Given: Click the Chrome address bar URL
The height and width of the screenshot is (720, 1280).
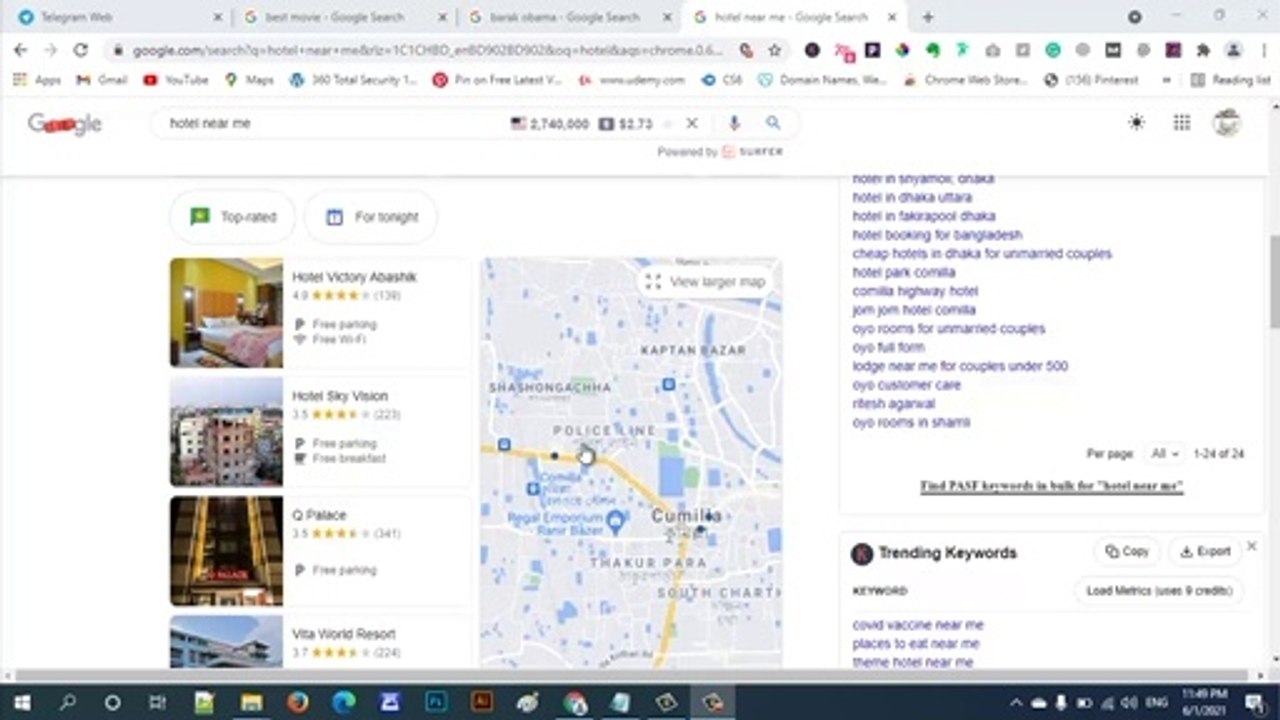Looking at the screenshot, I should pos(427,50).
